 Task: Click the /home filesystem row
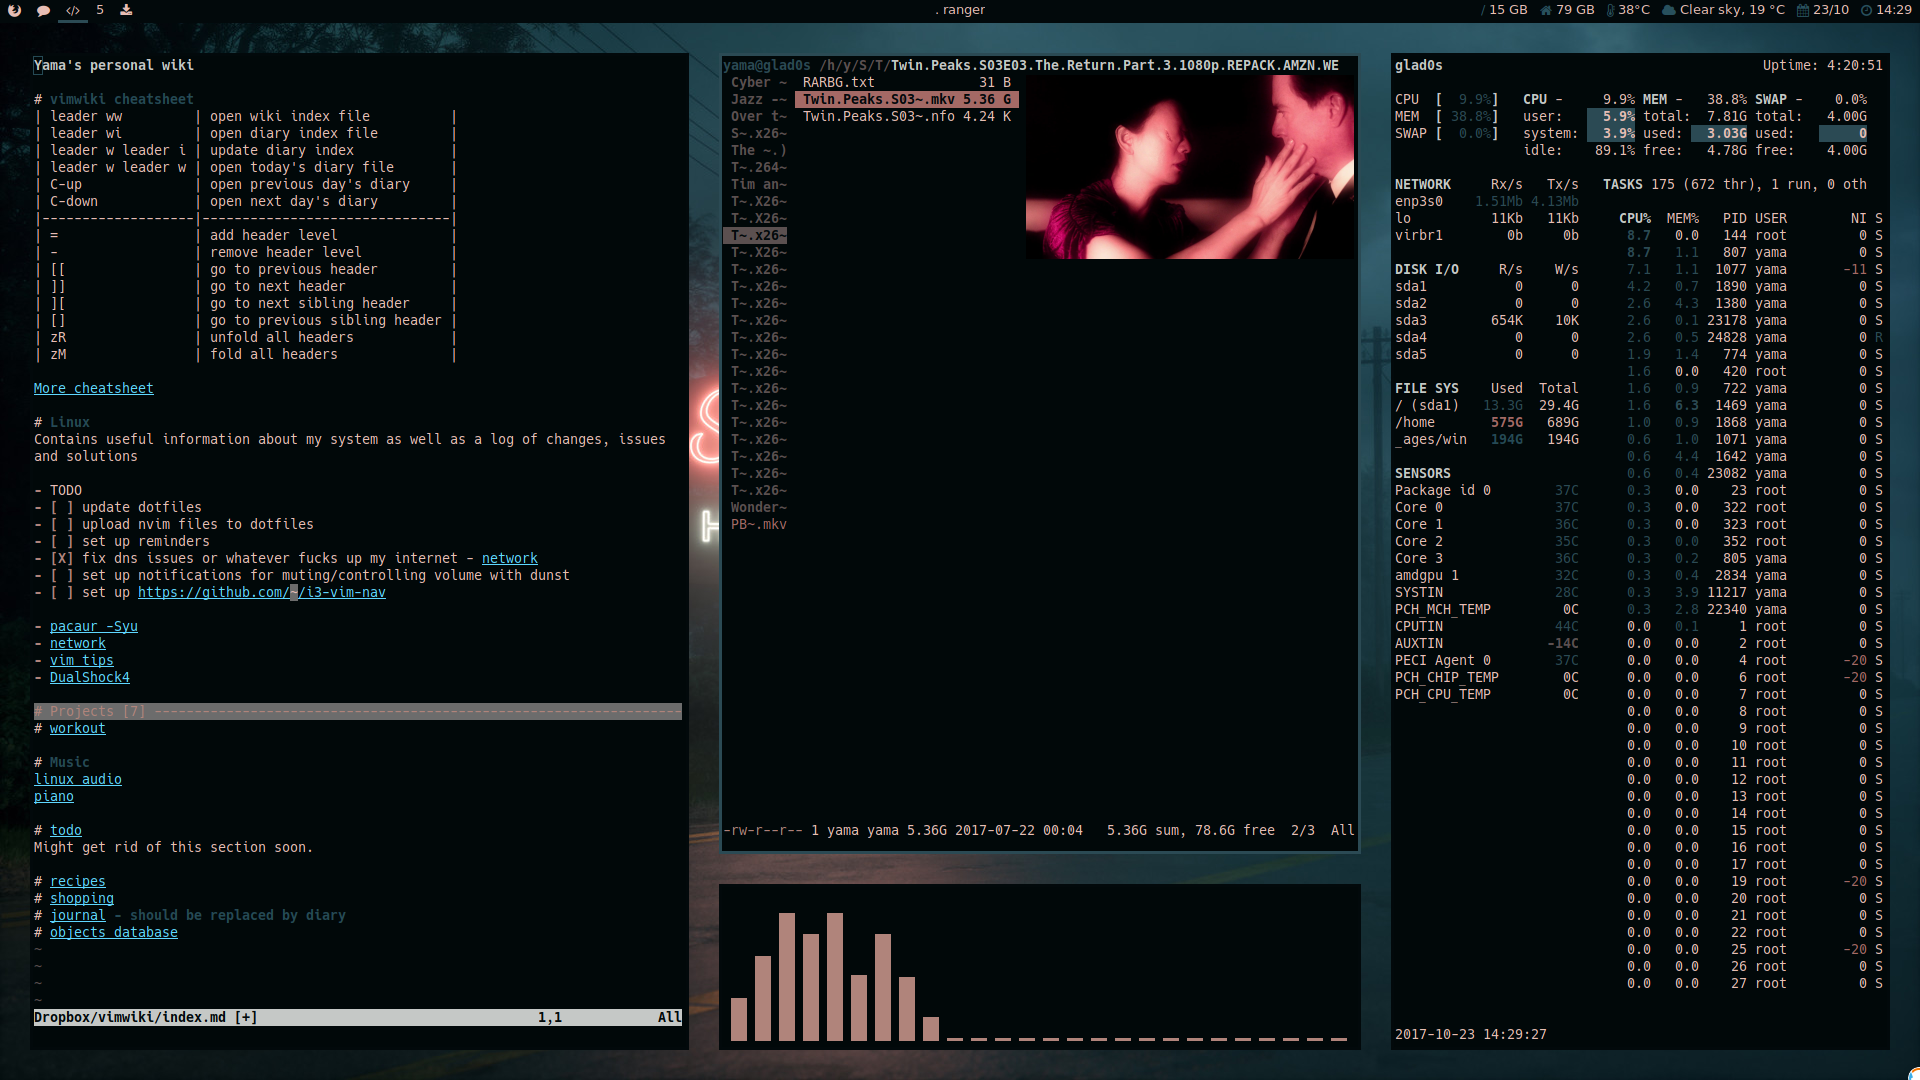point(1487,422)
